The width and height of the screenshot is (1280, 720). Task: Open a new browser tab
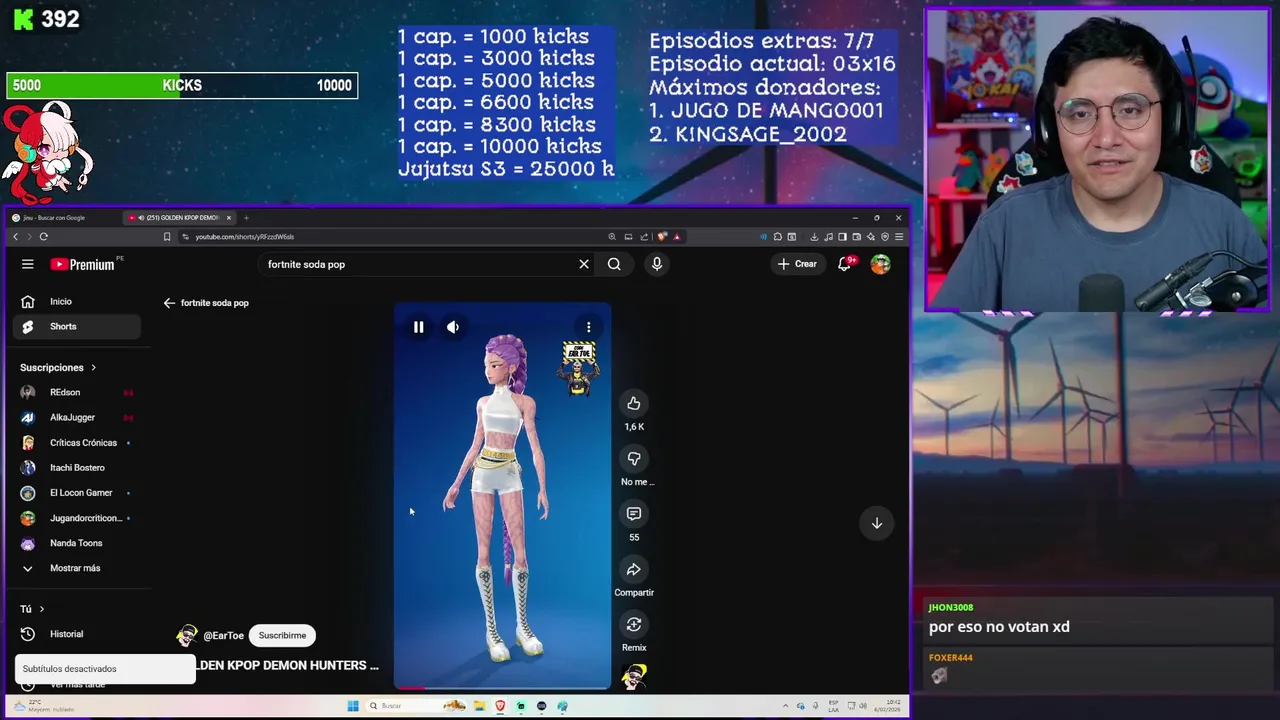coord(246,217)
